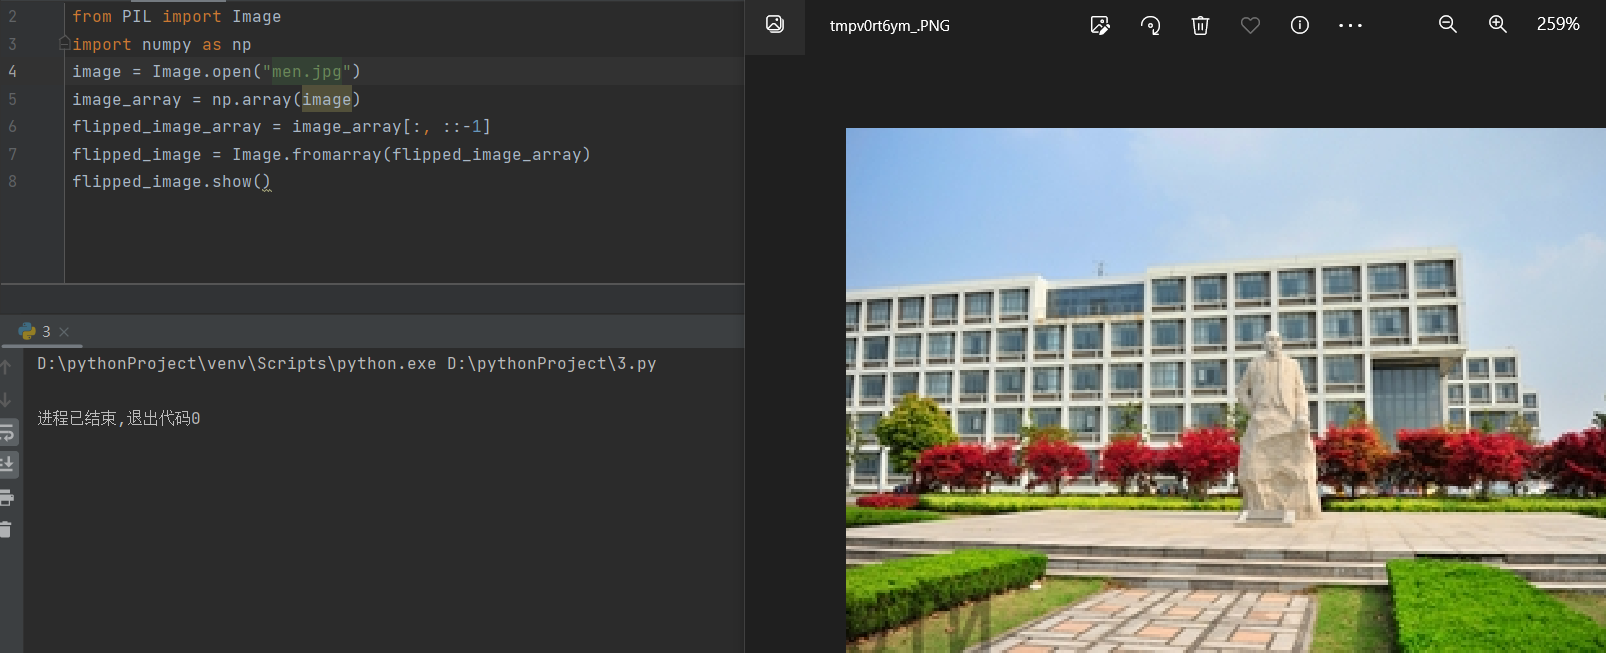Click the code fold marker on line 3
The image size is (1606, 653).
[64, 44]
